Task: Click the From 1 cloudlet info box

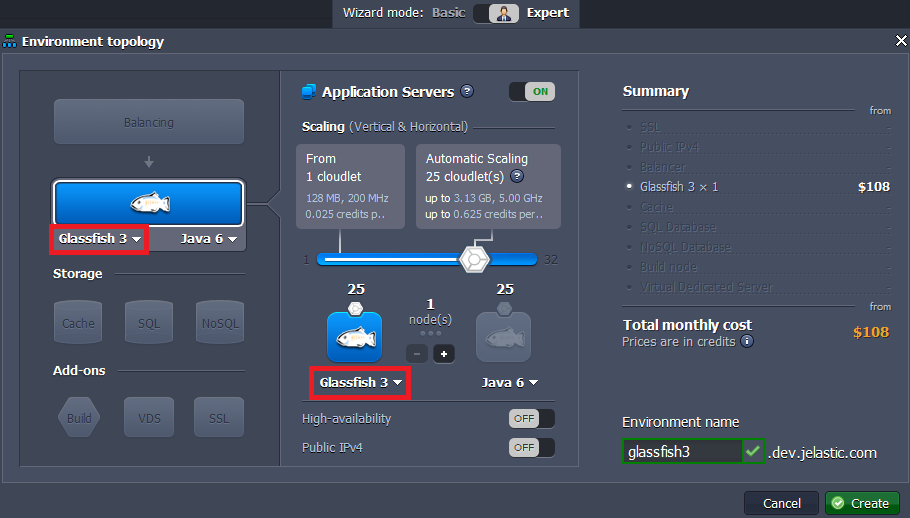Action: click(351, 186)
